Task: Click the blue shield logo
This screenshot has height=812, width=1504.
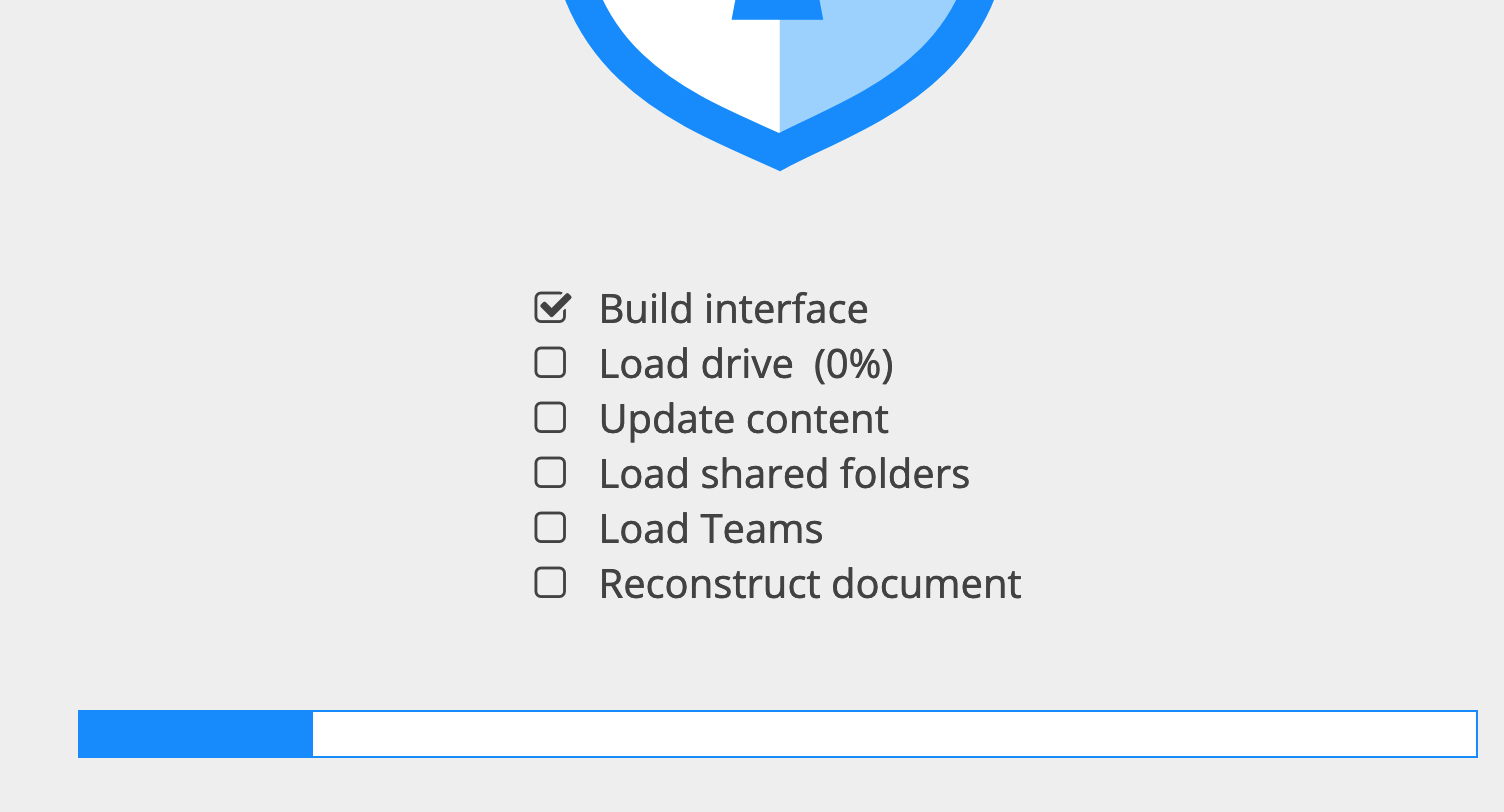Action: (x=779, y=60)
